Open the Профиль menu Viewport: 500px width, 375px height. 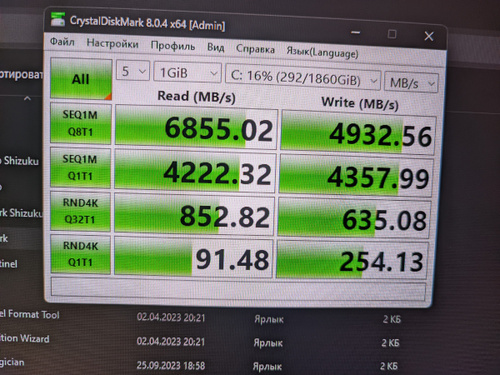173,46
